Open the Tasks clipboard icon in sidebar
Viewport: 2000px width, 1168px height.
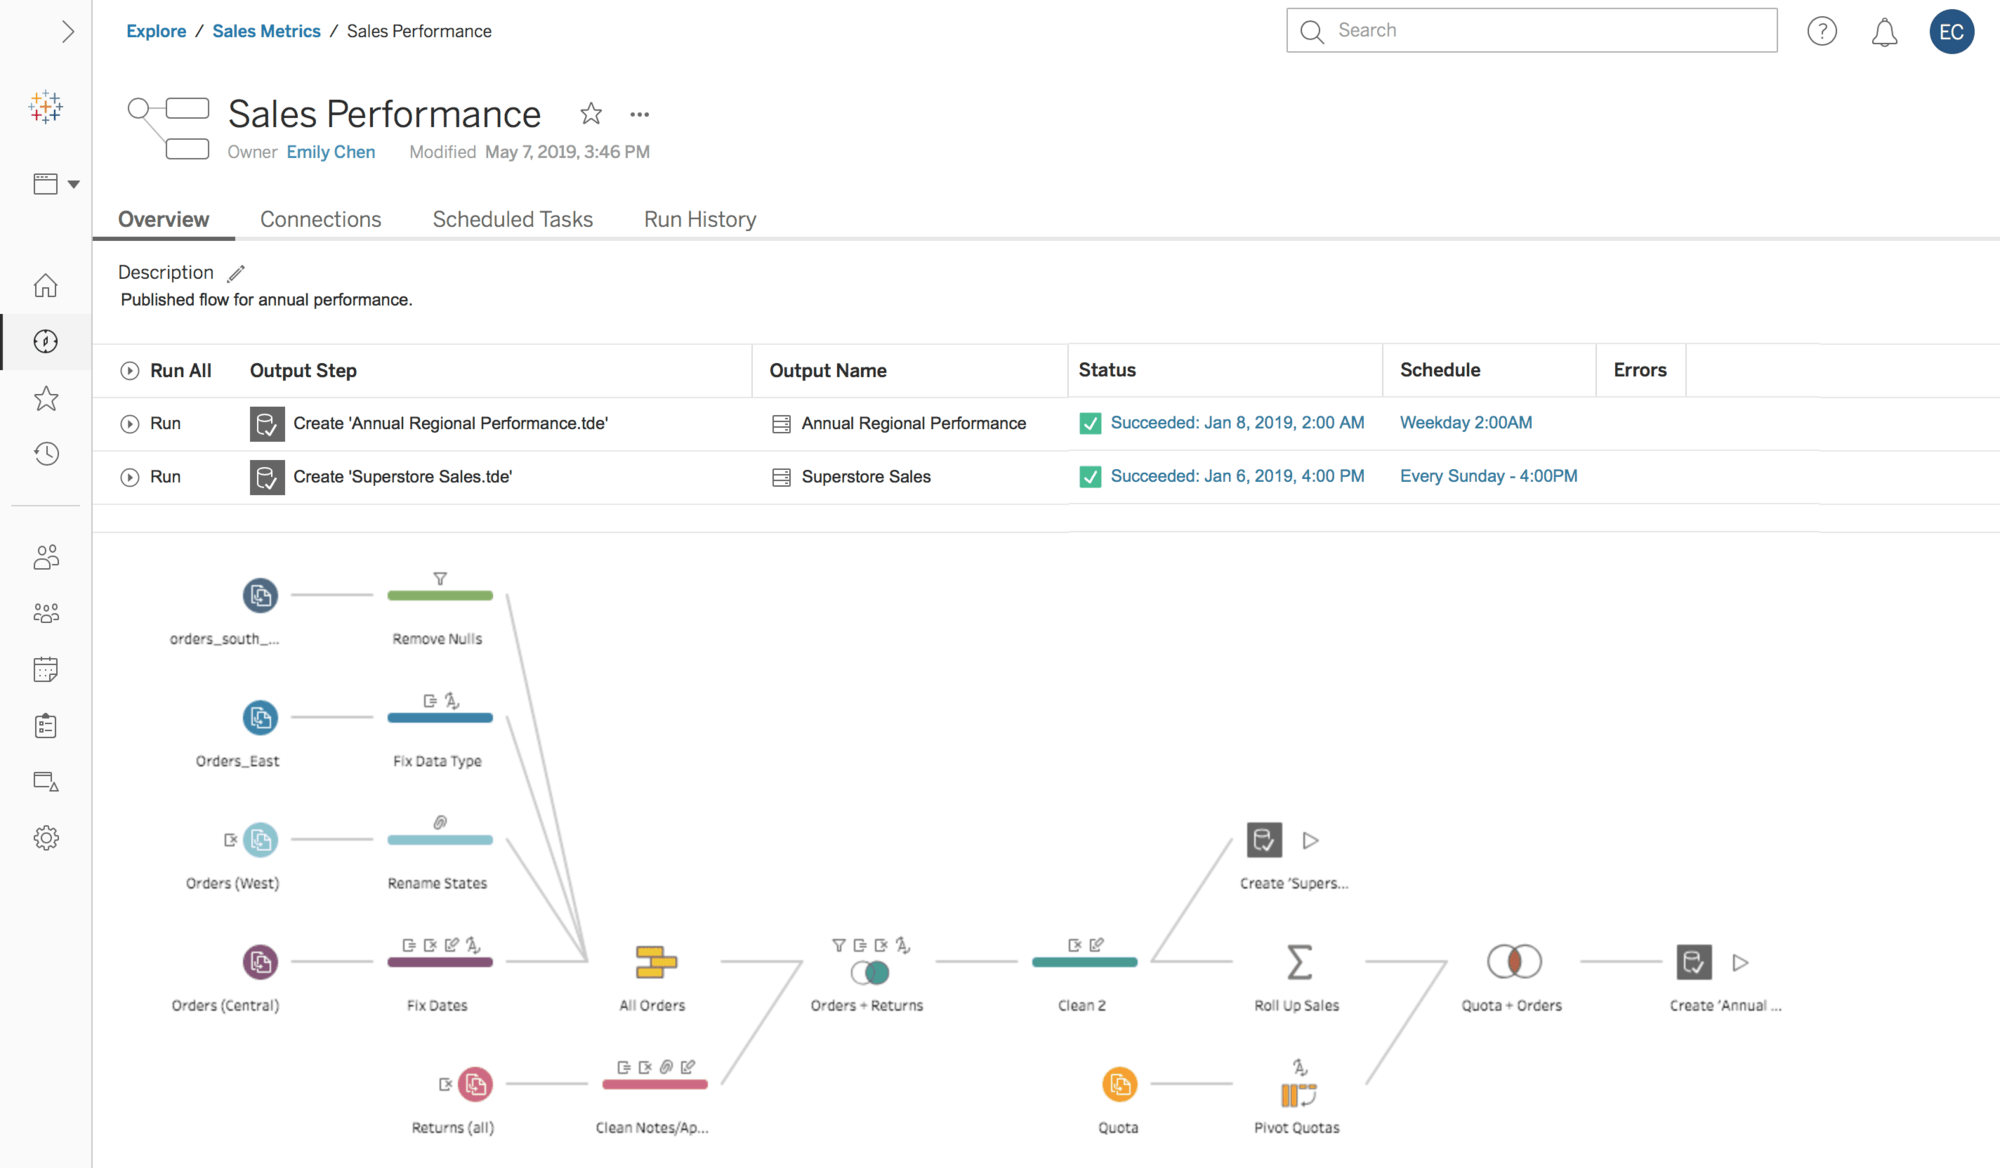tap(46, 725)
